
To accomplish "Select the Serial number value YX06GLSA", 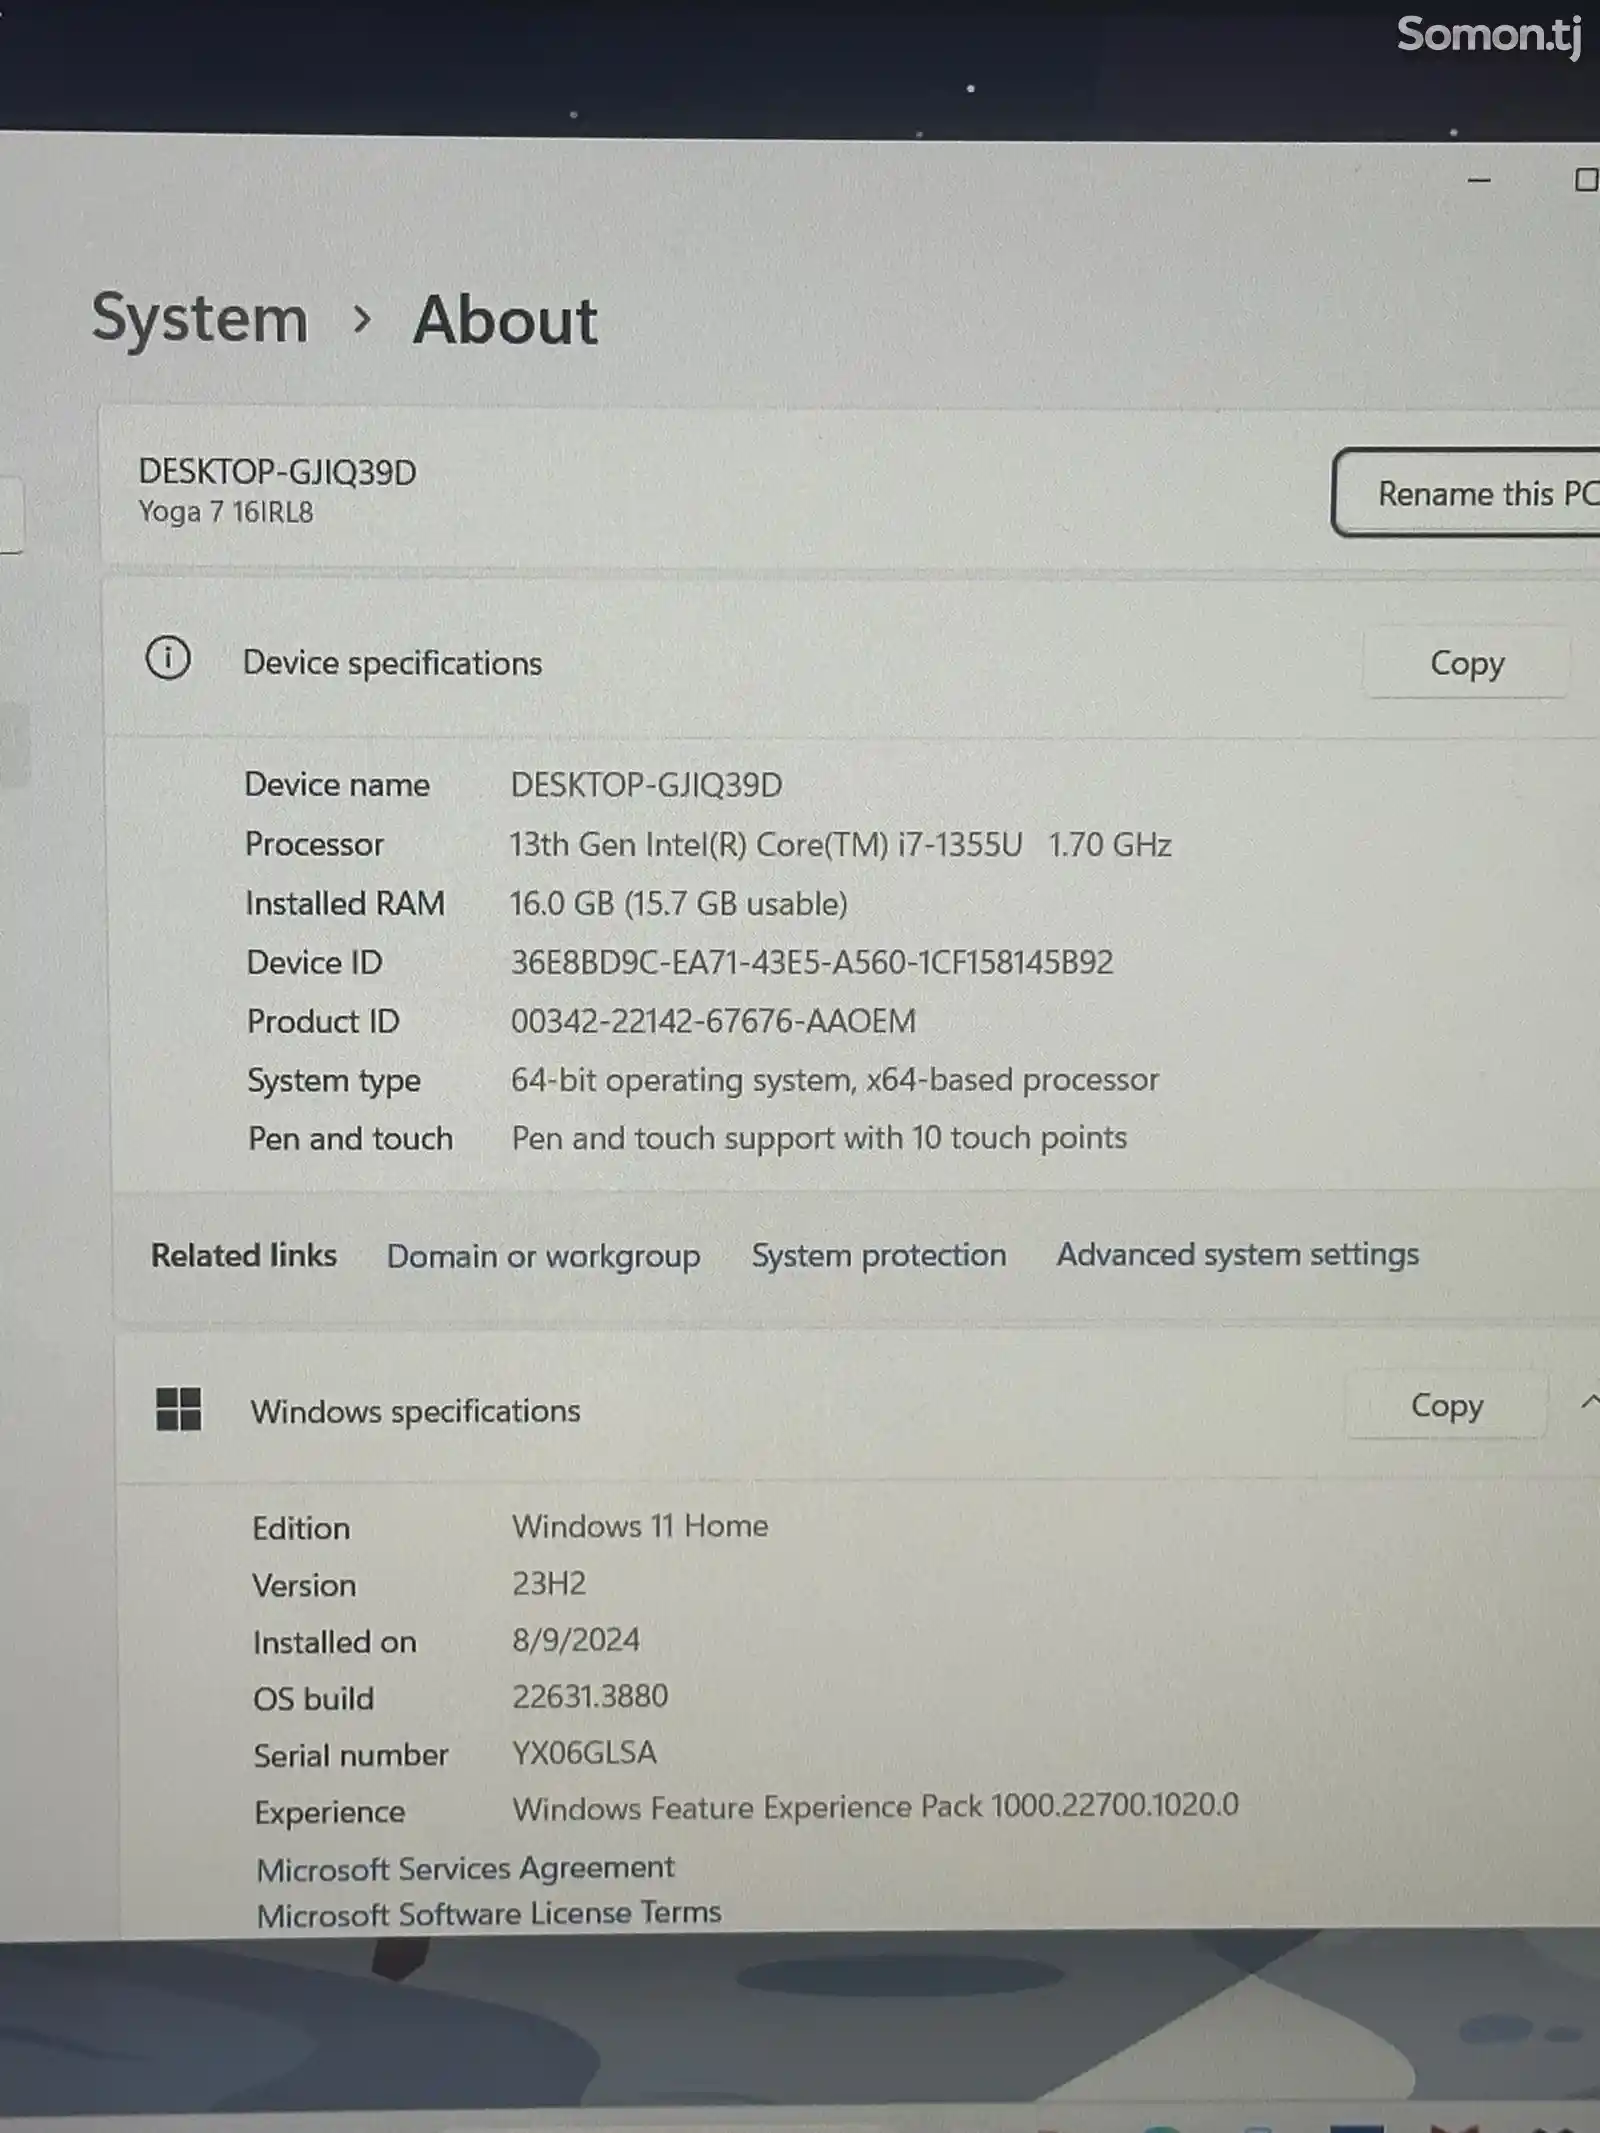I will (x=585, y=1753).
